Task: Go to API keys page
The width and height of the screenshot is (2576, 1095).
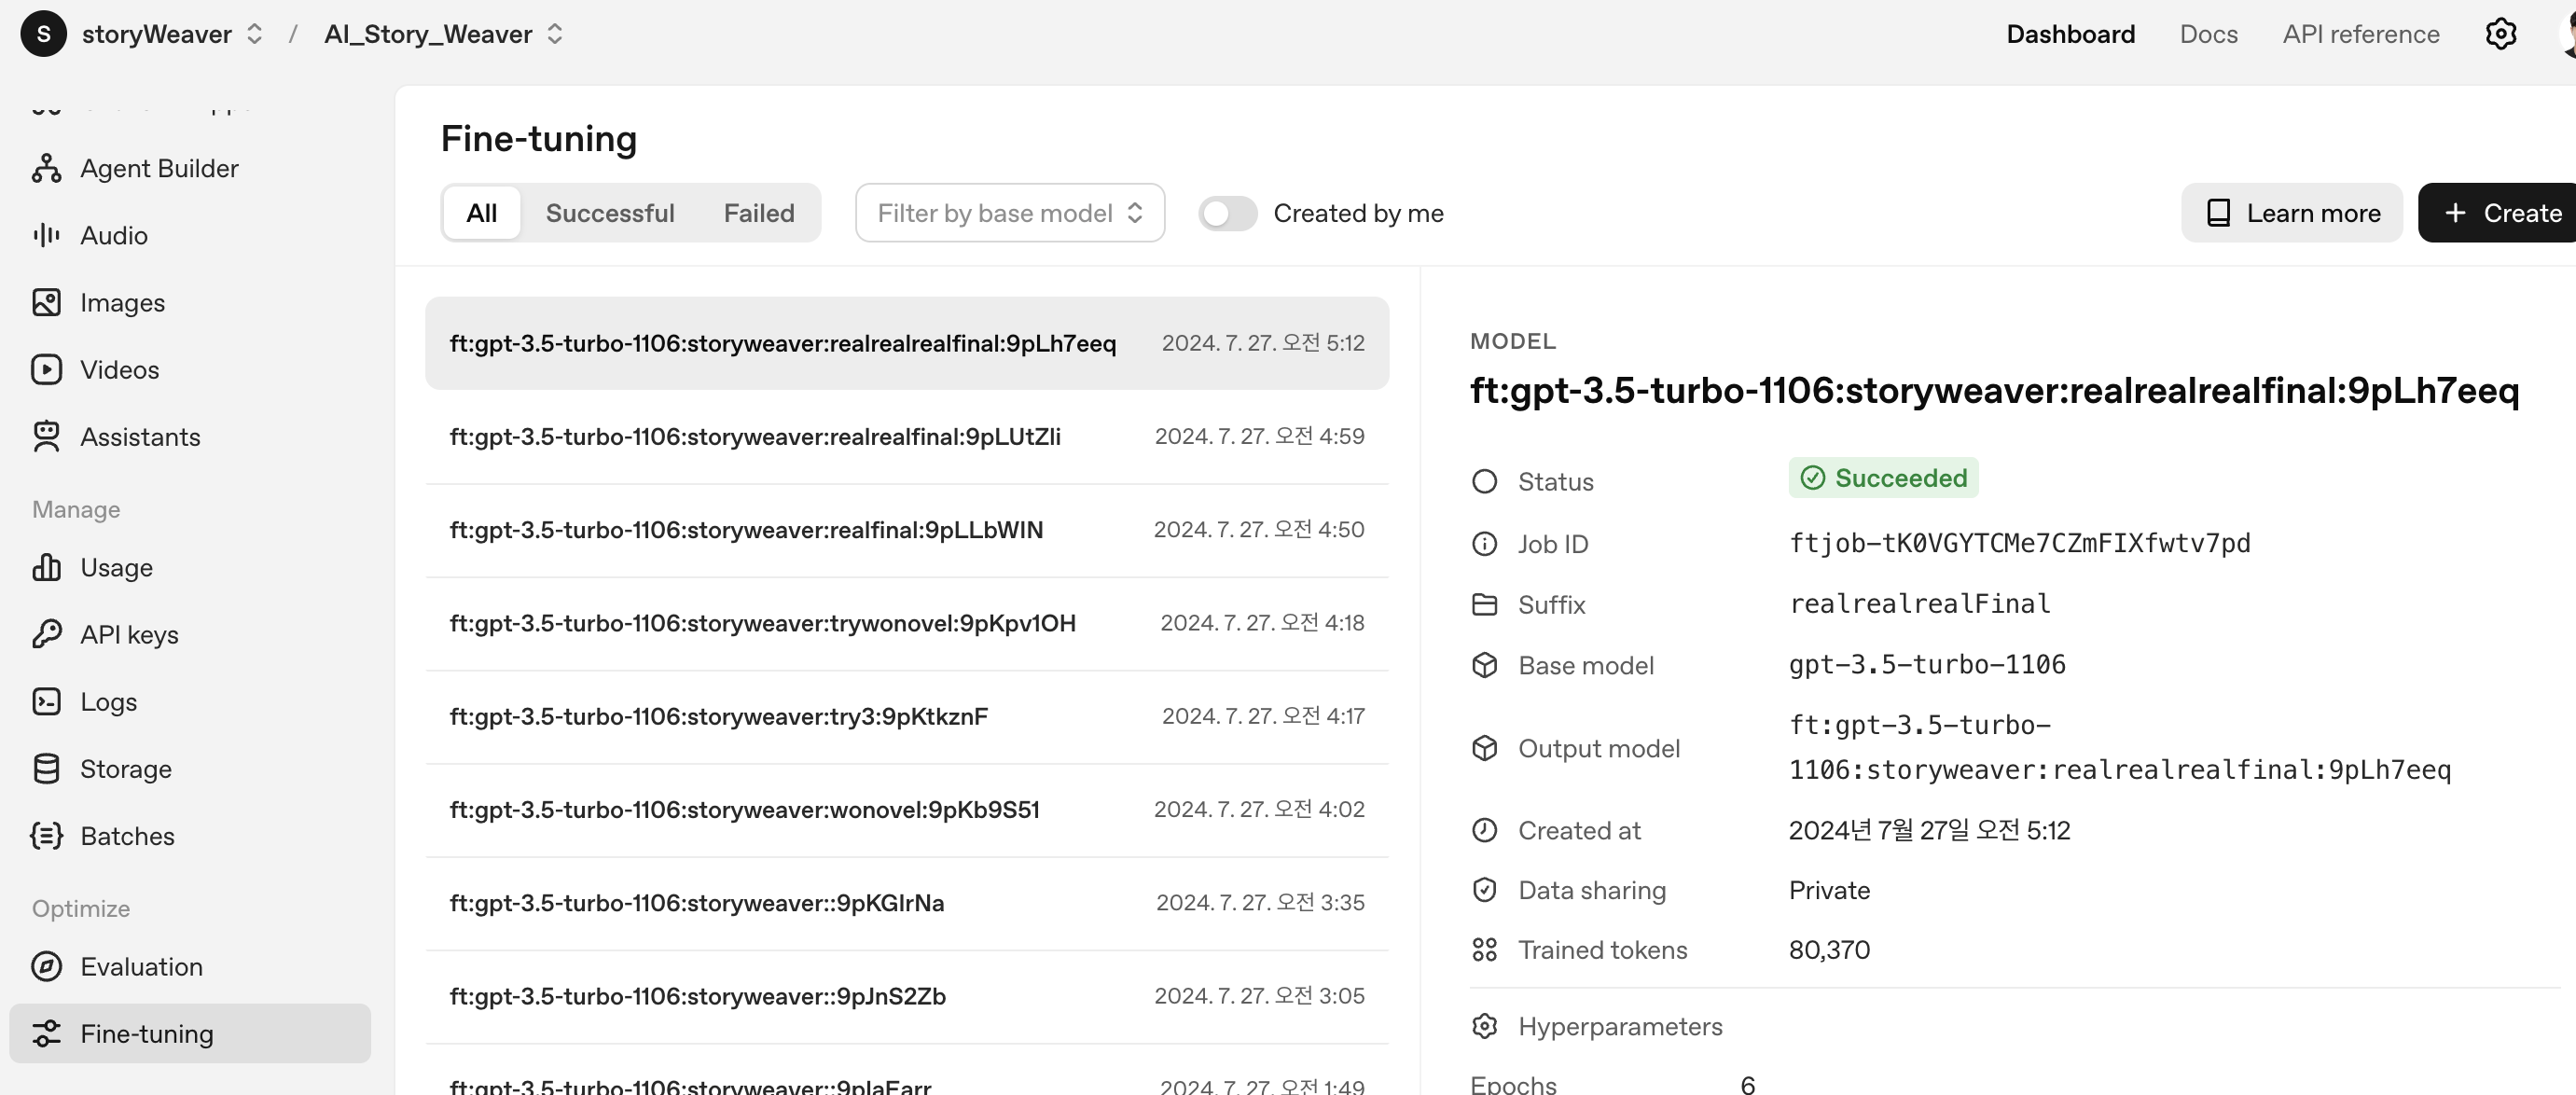Action: [x=129, y=634]
